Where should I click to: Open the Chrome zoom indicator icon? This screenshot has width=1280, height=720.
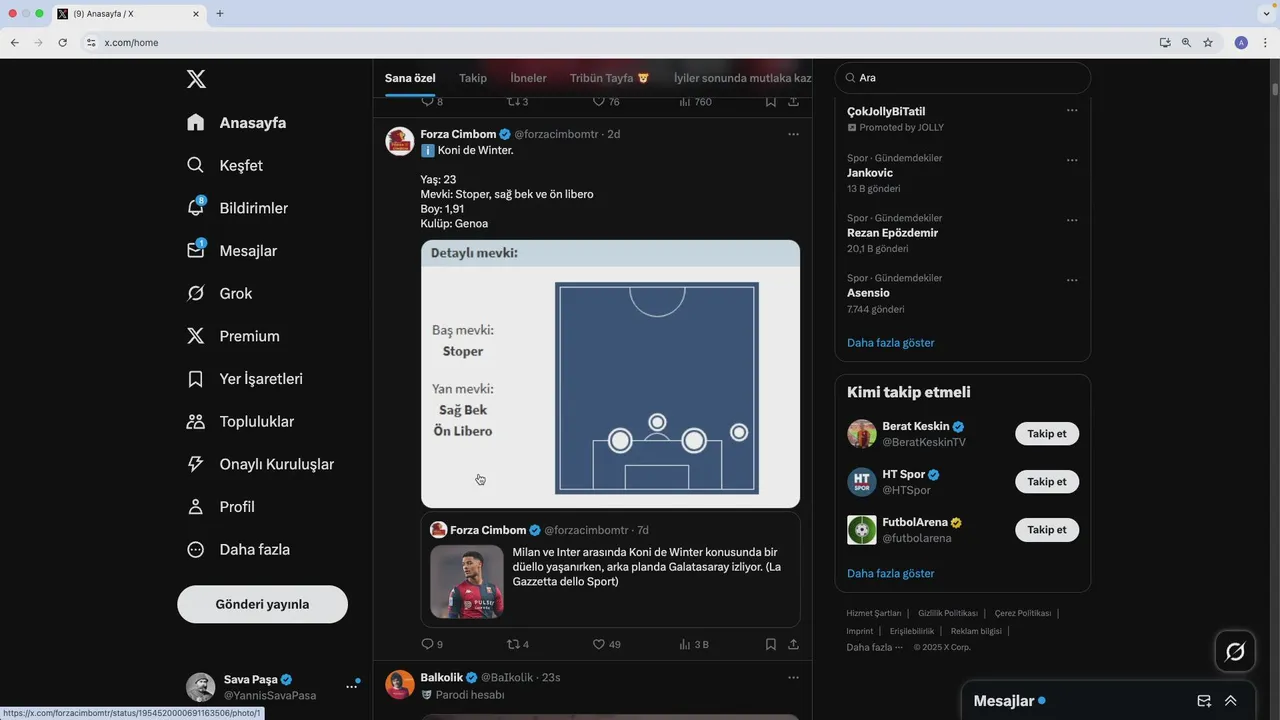[1186, 43]
